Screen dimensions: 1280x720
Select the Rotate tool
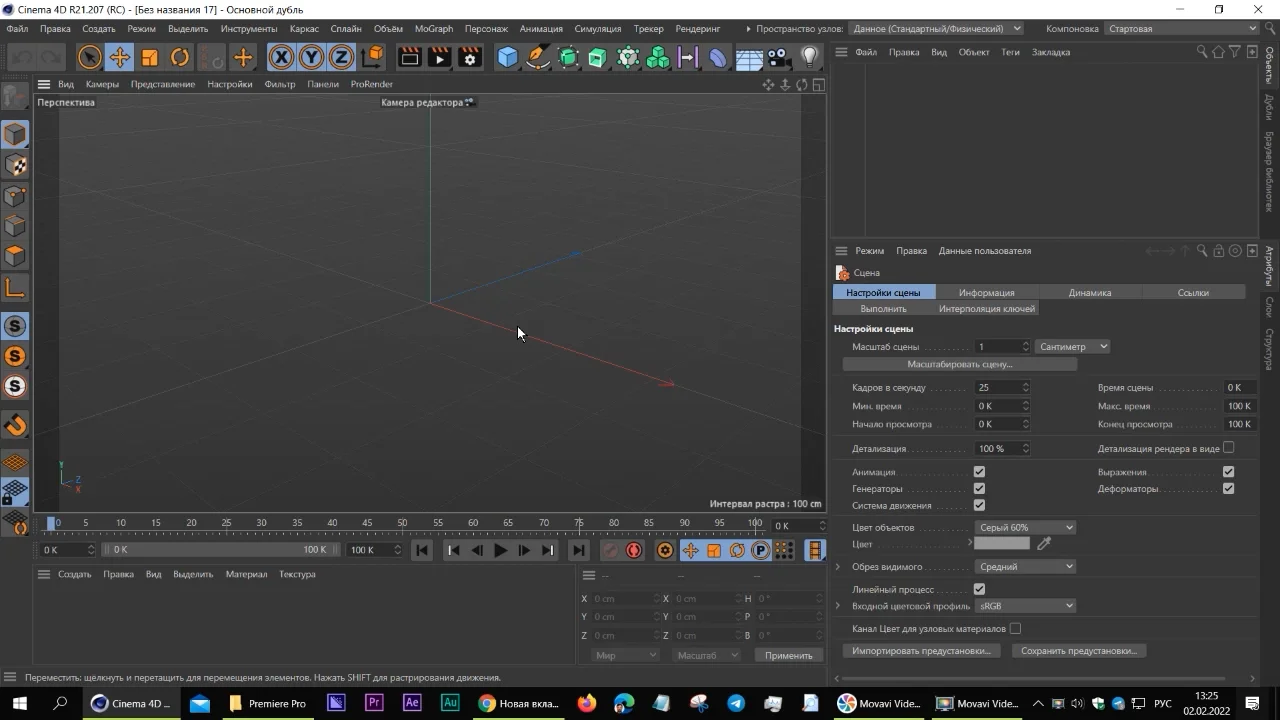tap(180, 58)
